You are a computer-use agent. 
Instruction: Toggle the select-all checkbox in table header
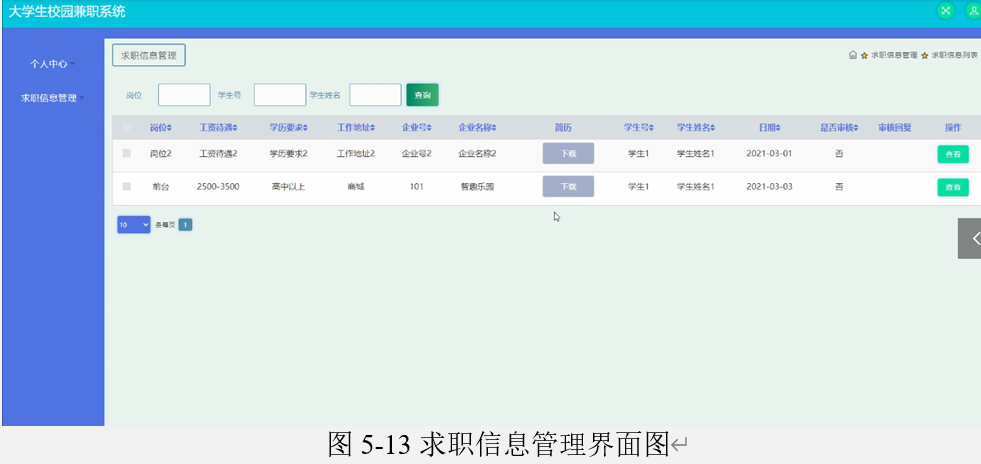pos(127,128)
